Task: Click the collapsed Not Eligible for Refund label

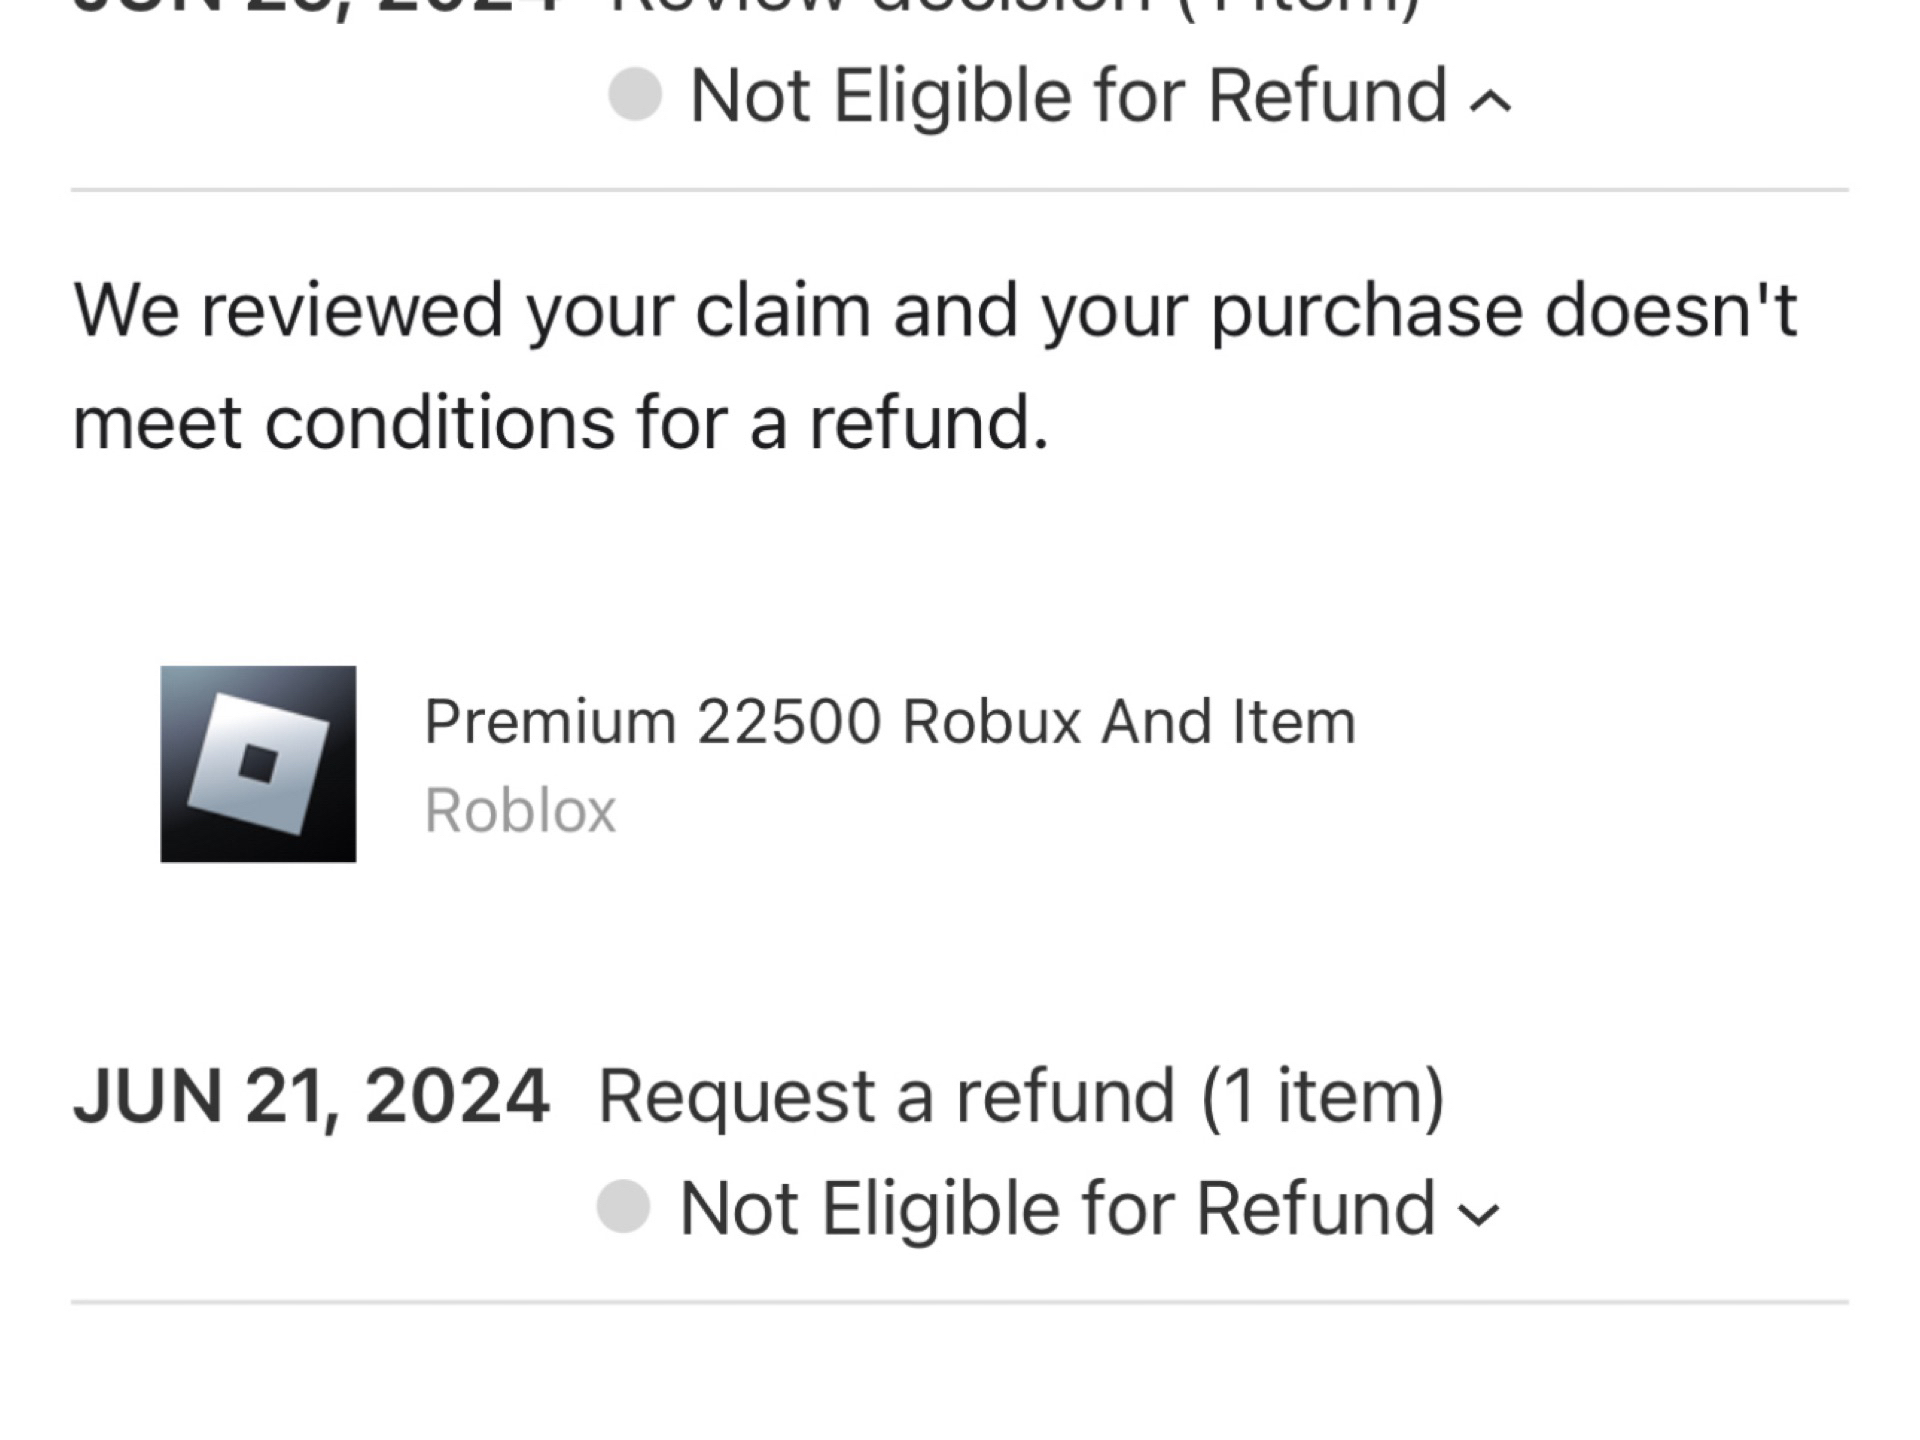Action: pos(1057,1208)
